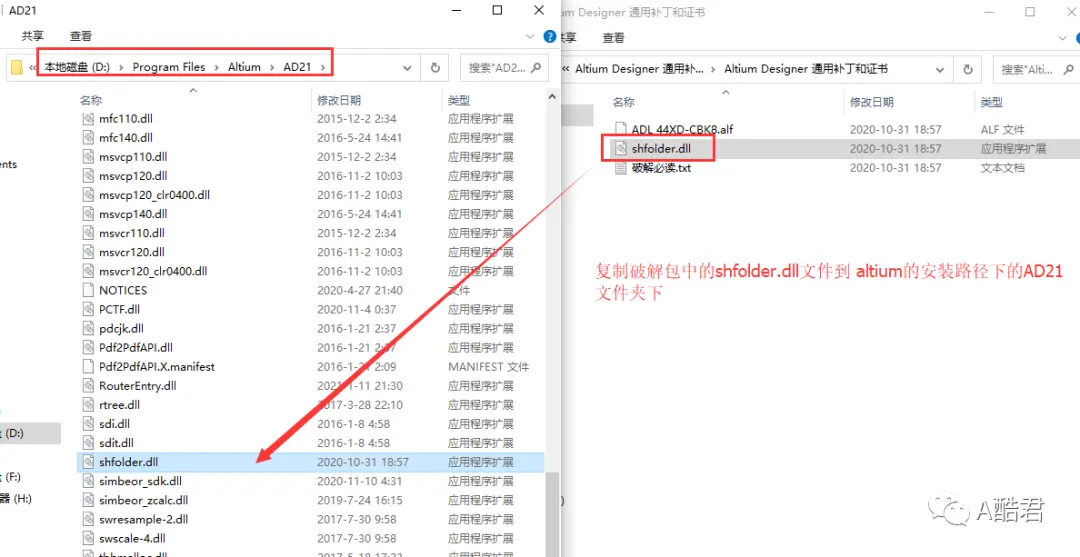Click the PCTF.dll file icon
This screenshot has width=1080, height=557.
87,309
